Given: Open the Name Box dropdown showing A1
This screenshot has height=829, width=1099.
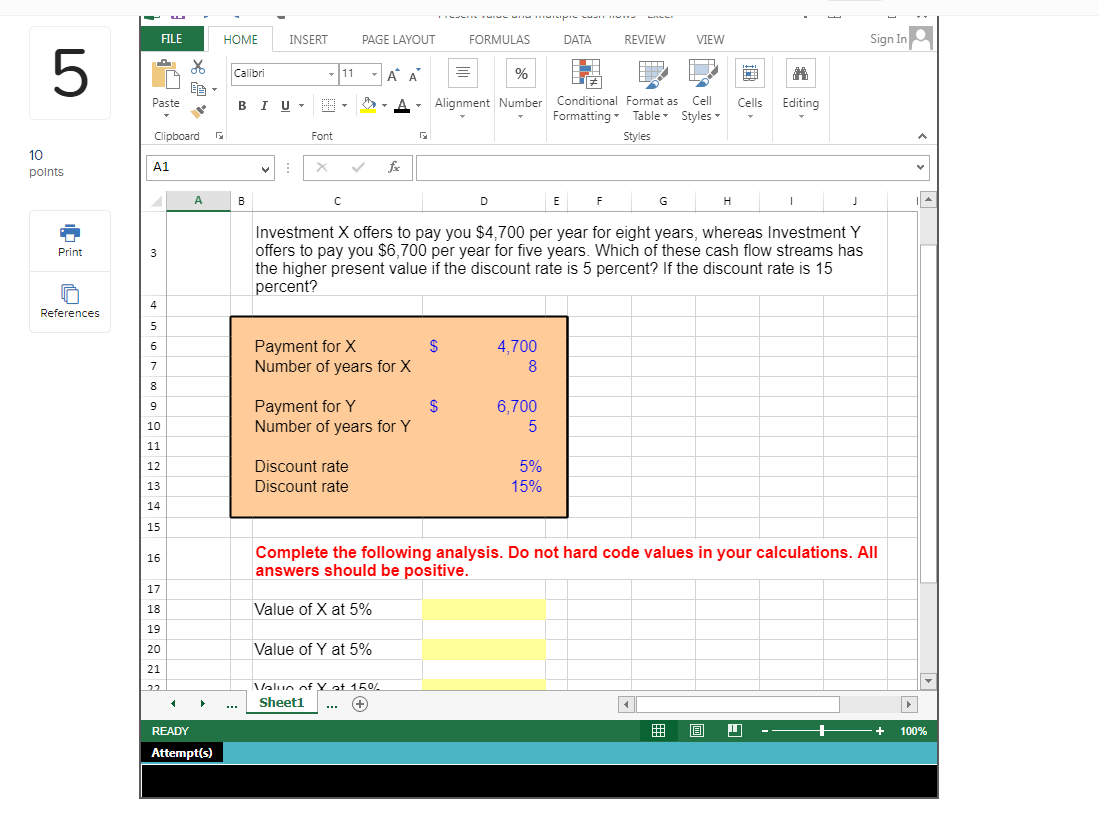Looking at the screenshot, I should point(265,168).
